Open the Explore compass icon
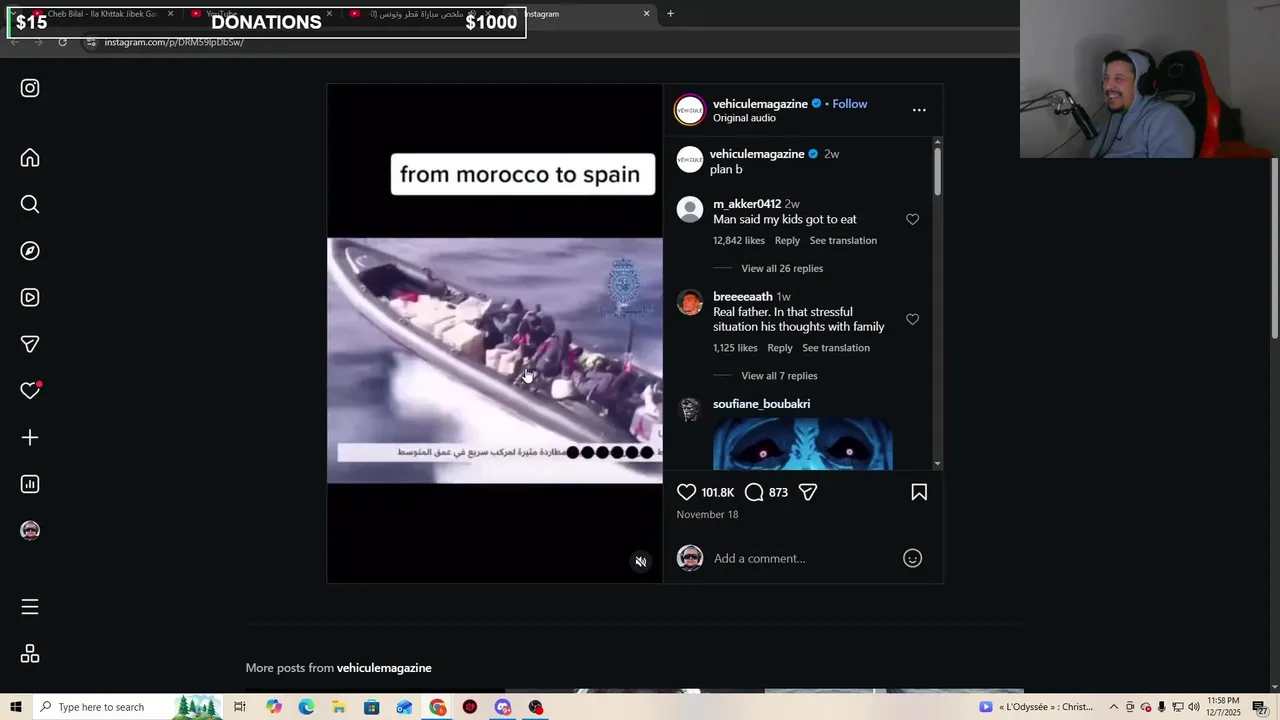This screenshot has height=720, width=1280. (x=30, y=251)
